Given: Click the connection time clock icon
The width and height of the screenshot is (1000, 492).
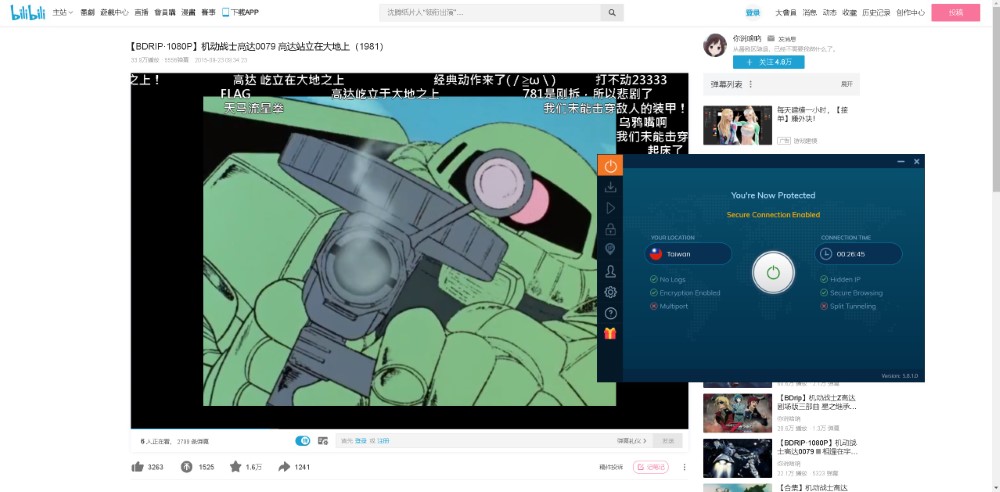Looking at the screenshot, I should [826, 253].
